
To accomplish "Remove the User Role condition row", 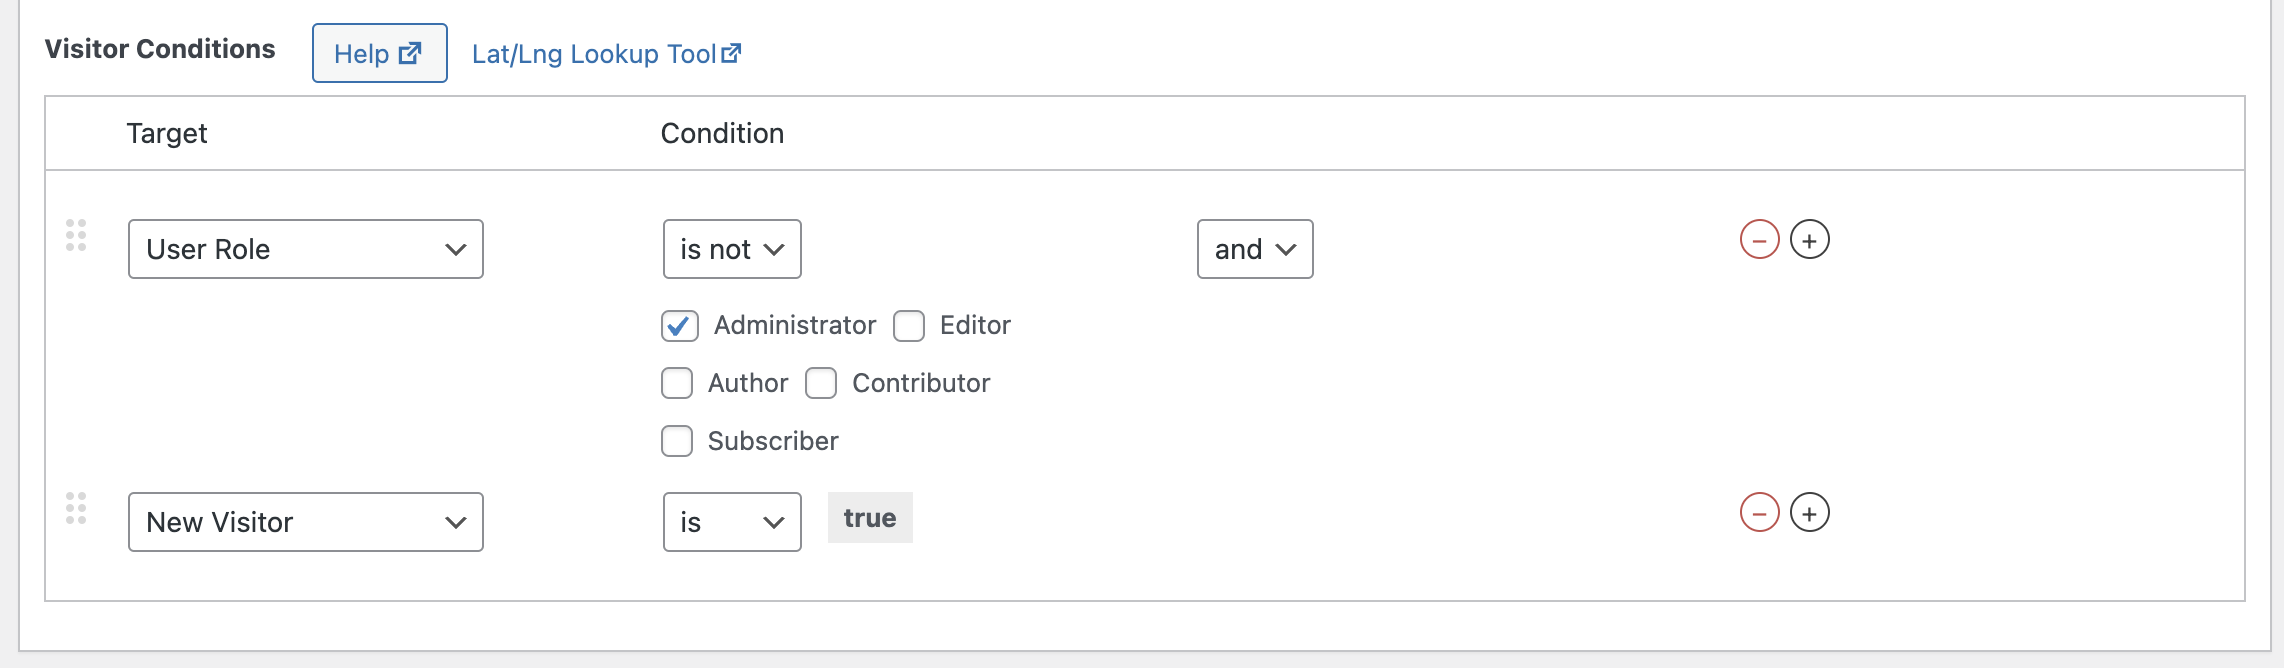I will pyautogui.click(x=1759, y=240).
